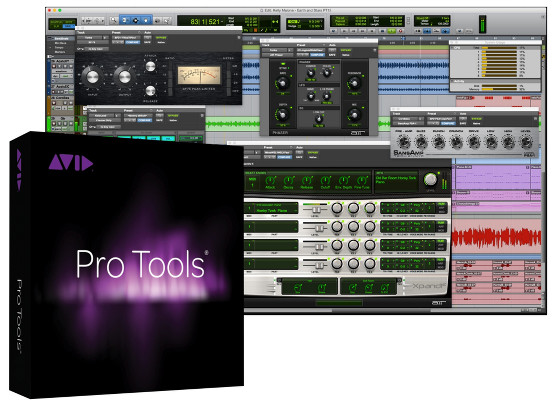The width and height of the screenshot is (560, 403).
Task: Open the SansAmp Preset dropdown
Action: point(441,119)
